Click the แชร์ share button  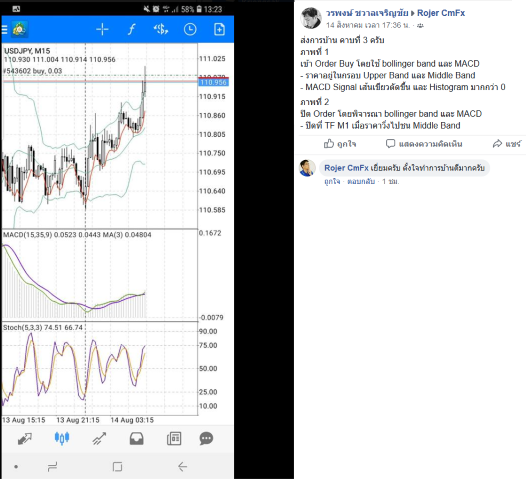click(507, 144)
